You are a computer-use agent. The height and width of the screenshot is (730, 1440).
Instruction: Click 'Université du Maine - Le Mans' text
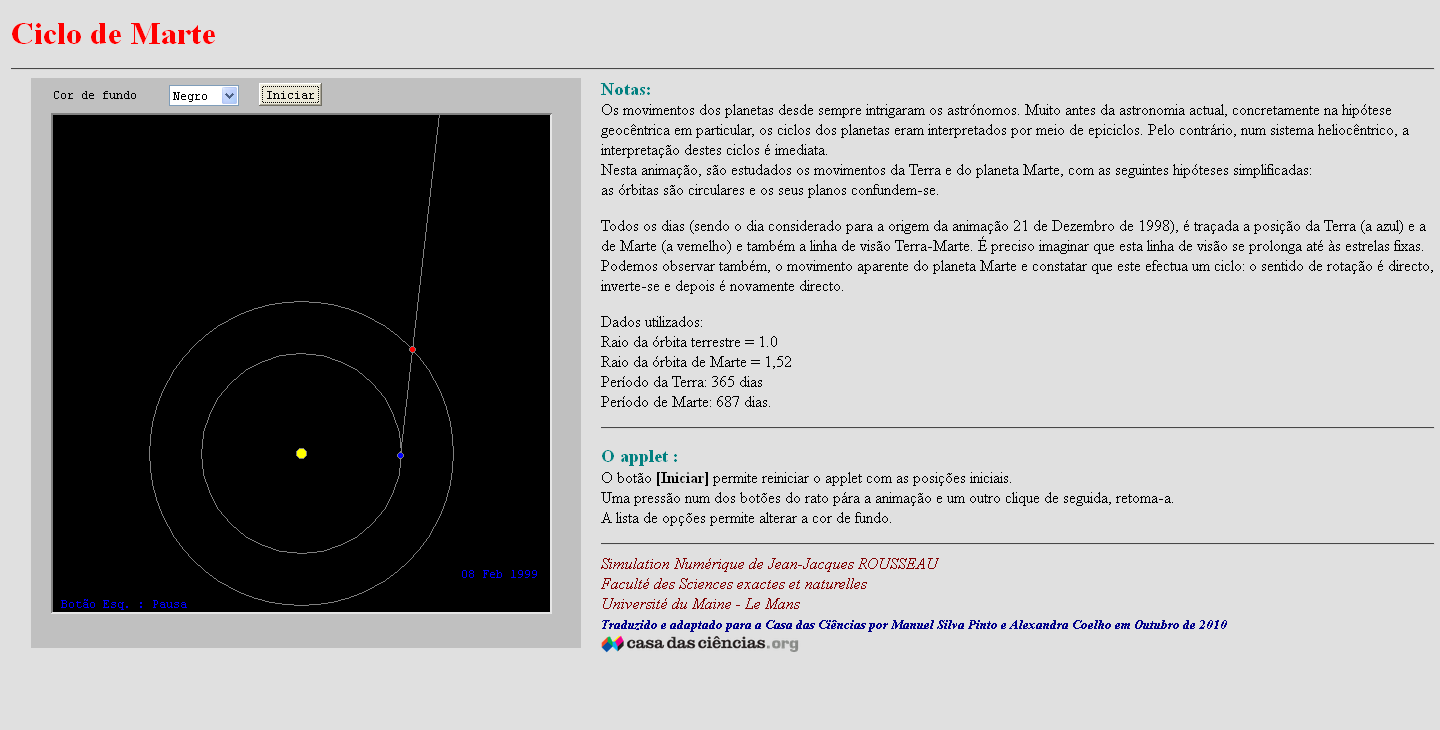(700, 604)
